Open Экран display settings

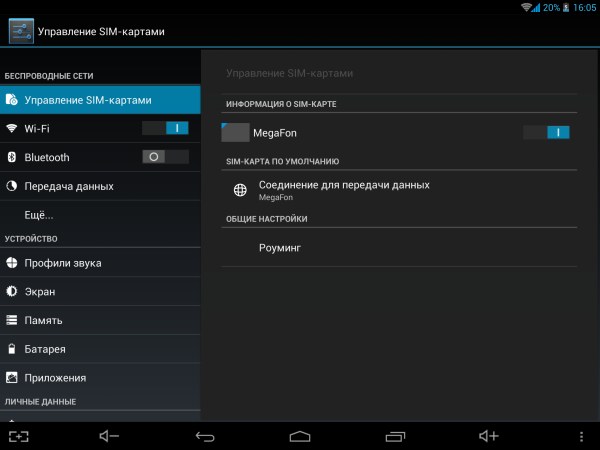point(100,291)
